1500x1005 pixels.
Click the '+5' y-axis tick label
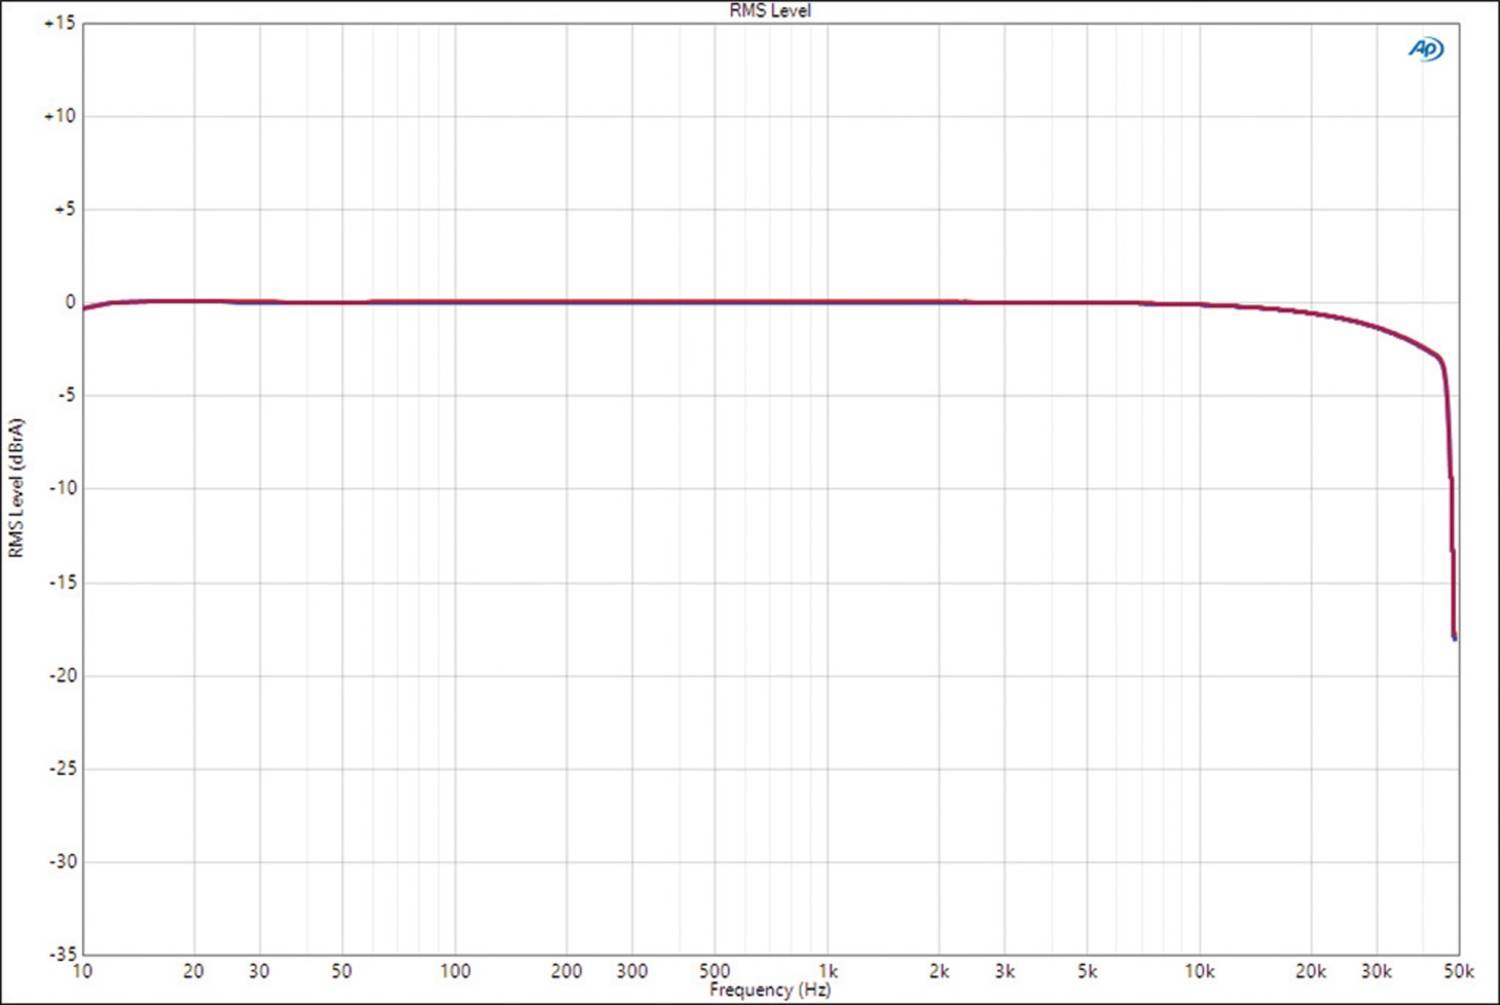coord(64,209)
